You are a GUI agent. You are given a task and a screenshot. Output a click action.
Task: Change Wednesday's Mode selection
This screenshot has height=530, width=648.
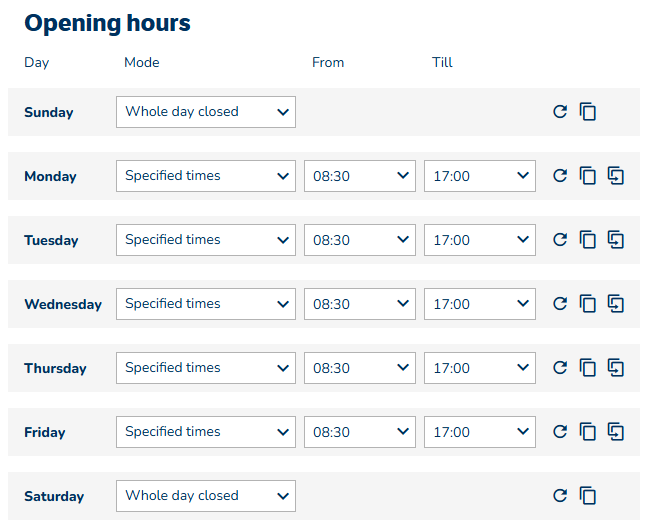206,304
